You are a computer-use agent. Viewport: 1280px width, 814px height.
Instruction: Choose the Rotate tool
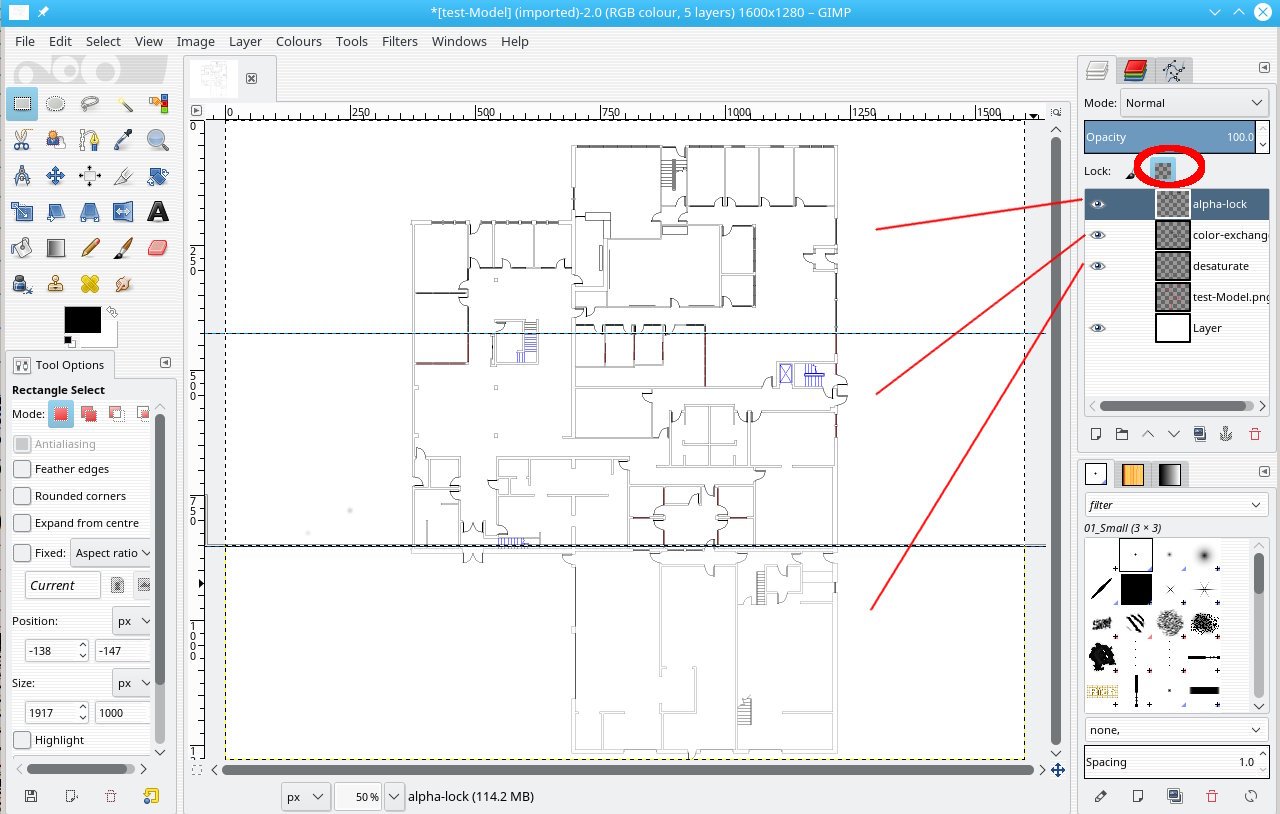click(x=158, y=176)
